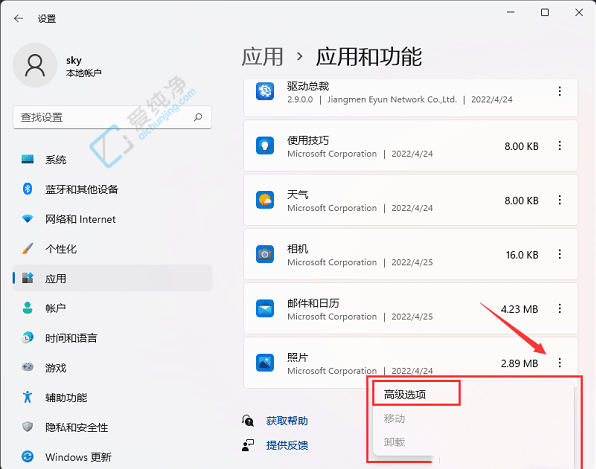Open 系统 settings category
Screen dimensions: 596x469
112,159
